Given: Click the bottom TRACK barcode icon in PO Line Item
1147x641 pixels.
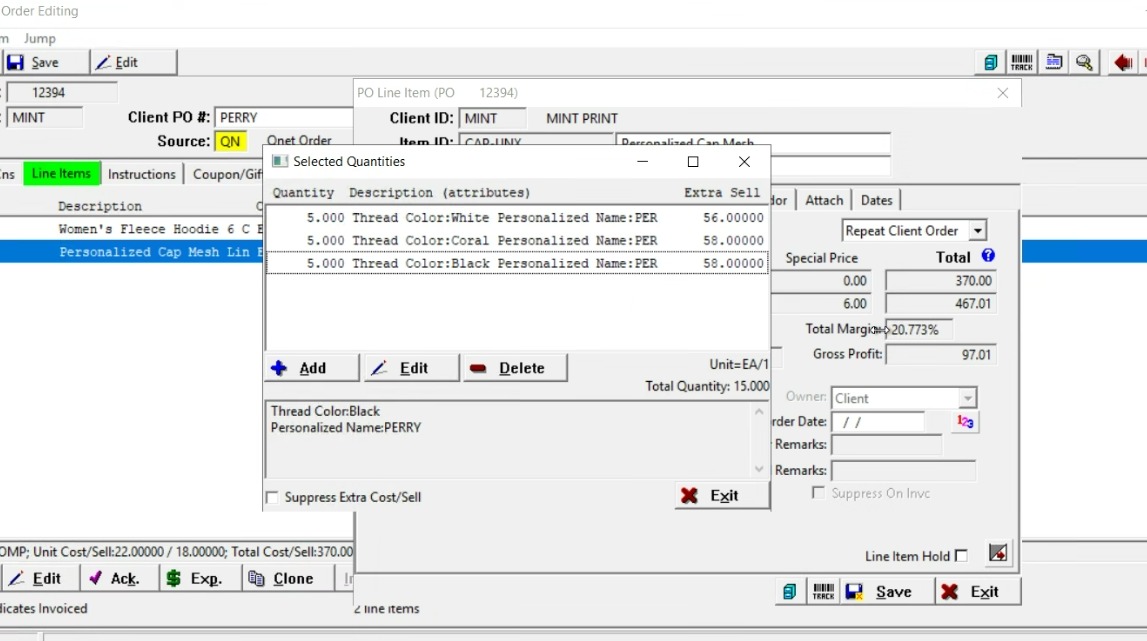Looking at the screenshot, I should point(823,591).
